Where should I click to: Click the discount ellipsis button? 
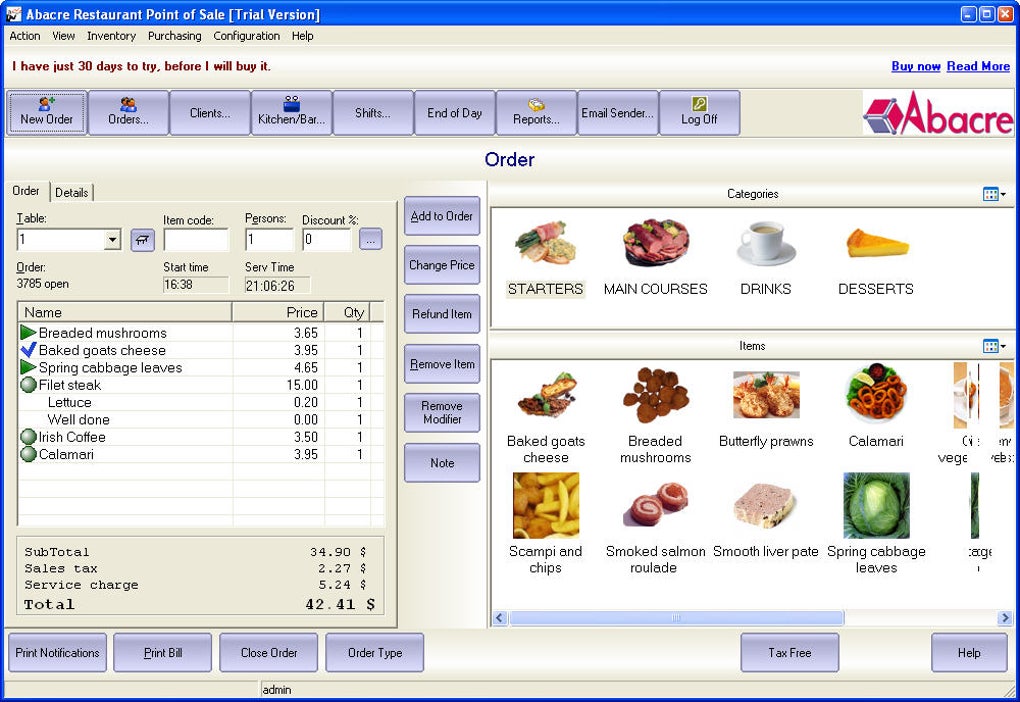[370, 240]
